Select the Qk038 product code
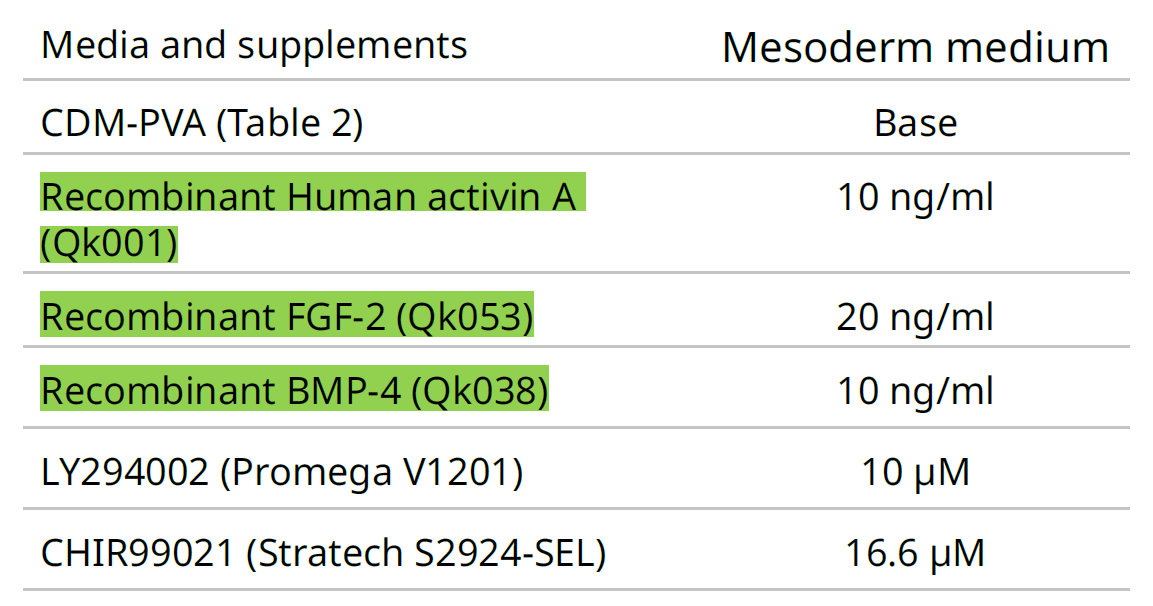The image size is (1153, 606). pos(480,392)
